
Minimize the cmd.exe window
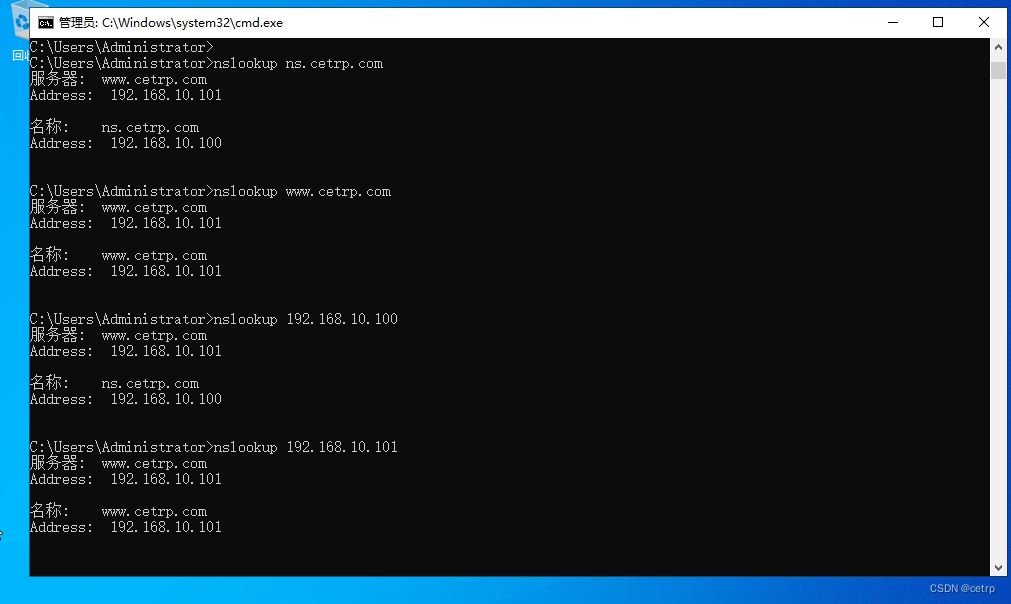coord(892,23)
